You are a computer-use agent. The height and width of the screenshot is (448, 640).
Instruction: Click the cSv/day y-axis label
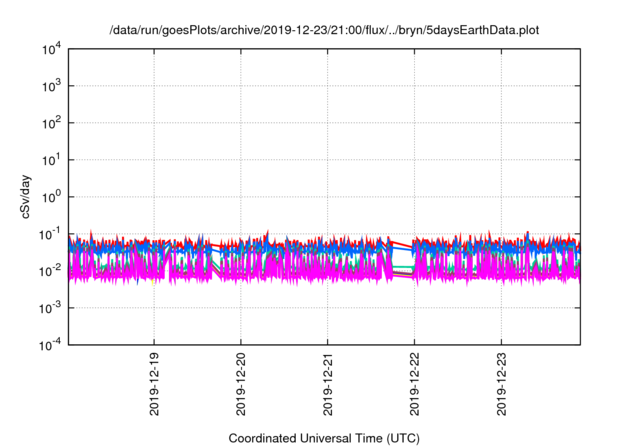click(x=26, y=197)
